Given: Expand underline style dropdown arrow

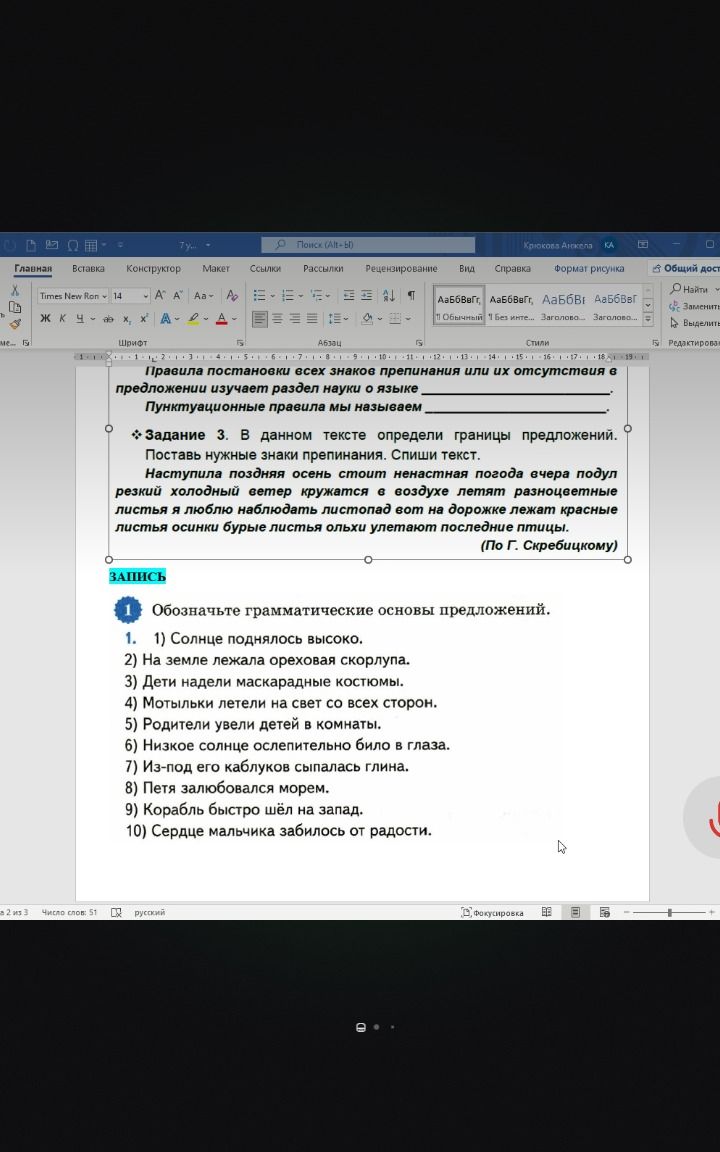Looking at the screenshot, I should click(x=93, y=319).
